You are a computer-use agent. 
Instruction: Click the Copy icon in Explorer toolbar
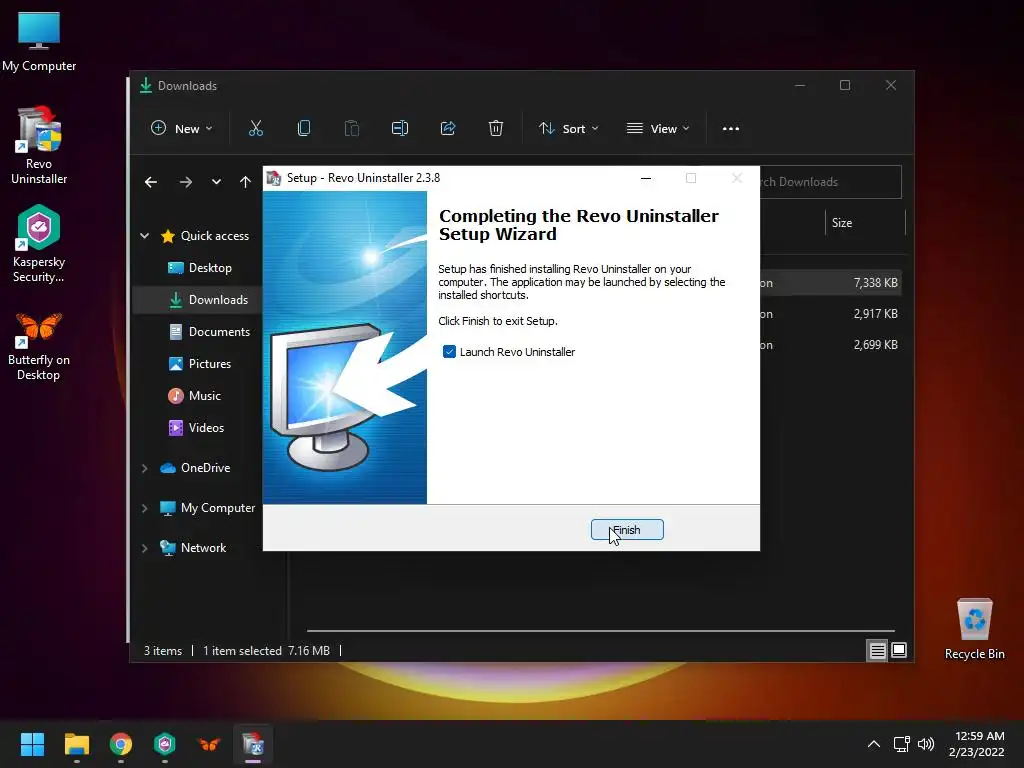[304, 129]
